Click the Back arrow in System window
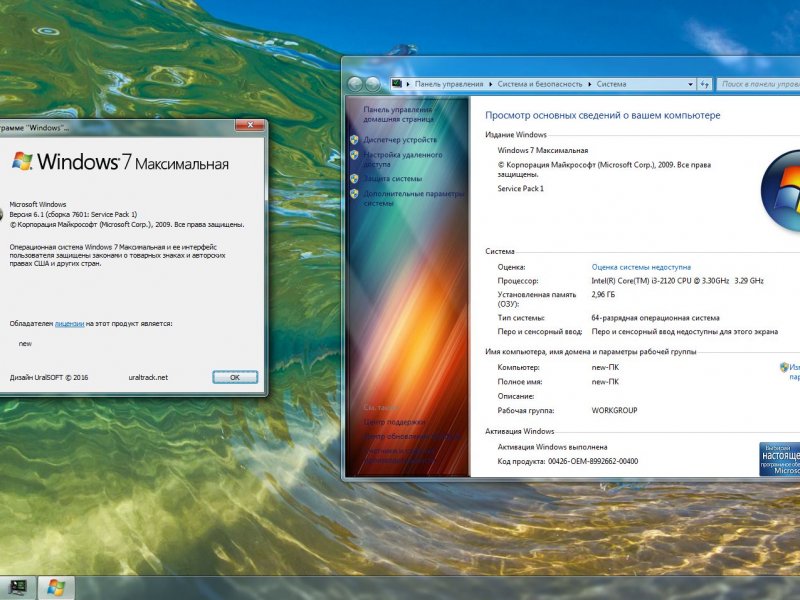Viewport: 800px width, 600px height. (355, 84)
